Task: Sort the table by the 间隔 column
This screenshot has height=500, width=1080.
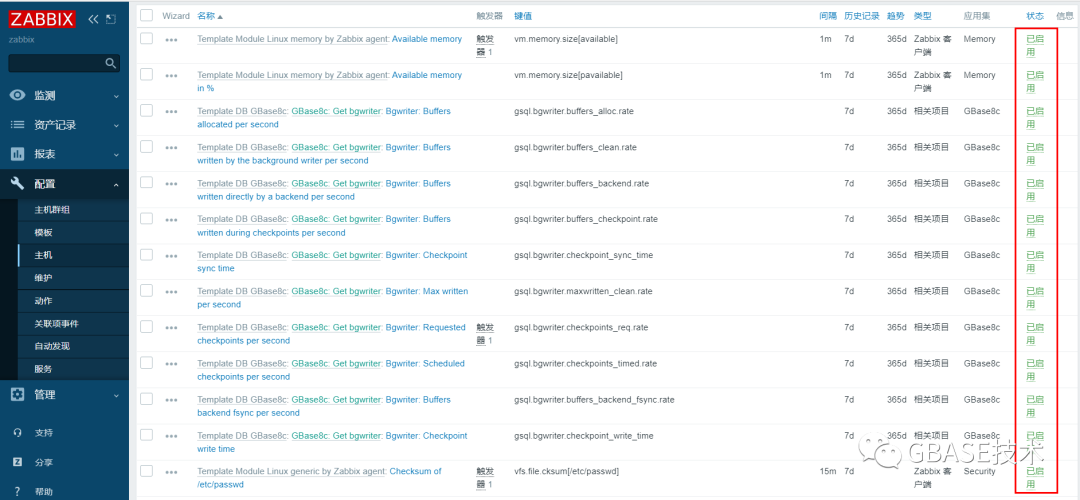Action: pos(828,16)
